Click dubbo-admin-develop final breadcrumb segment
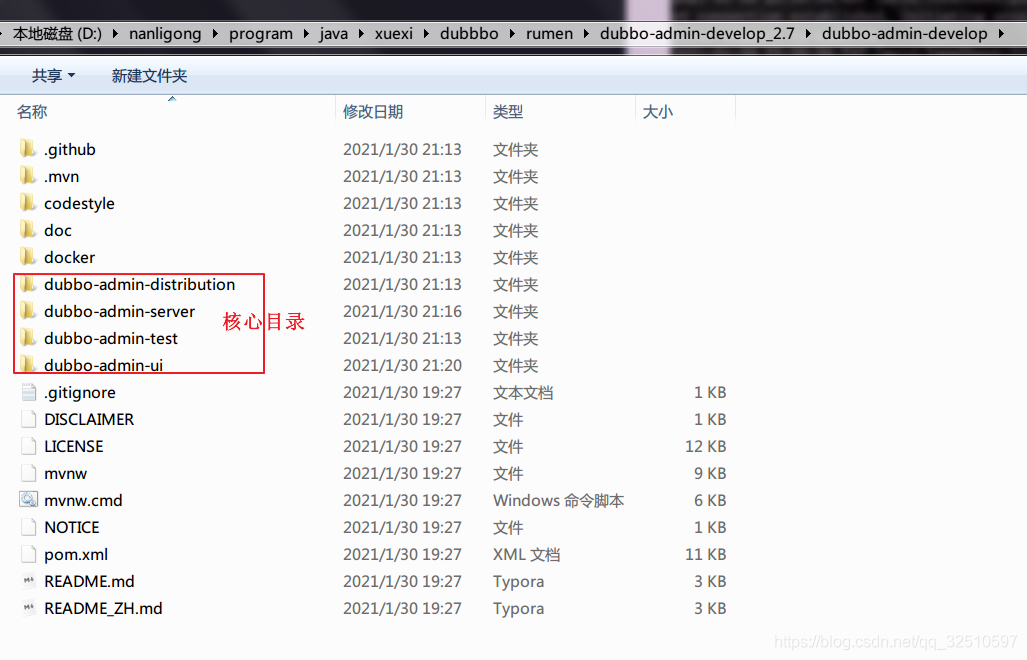The image size is (1027, 660). [905, 33]
